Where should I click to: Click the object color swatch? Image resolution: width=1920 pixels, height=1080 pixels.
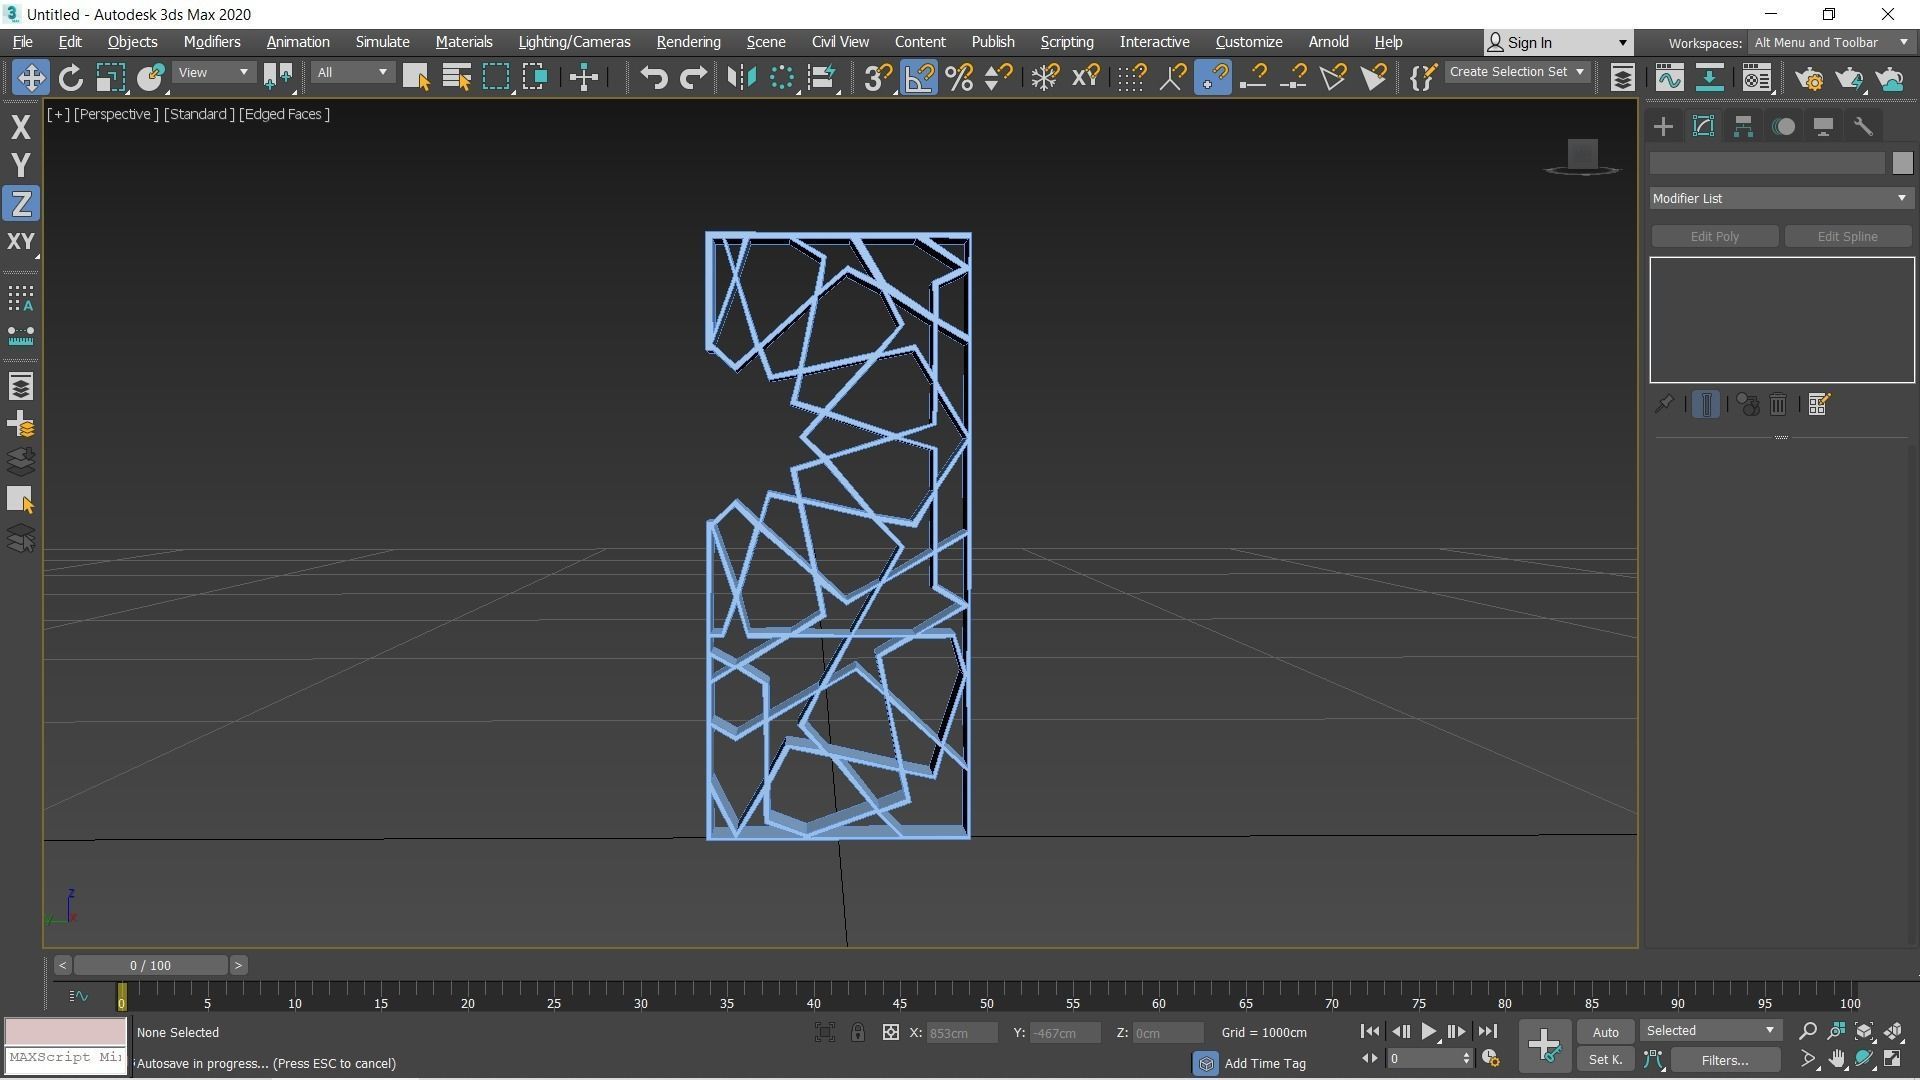1901,163
